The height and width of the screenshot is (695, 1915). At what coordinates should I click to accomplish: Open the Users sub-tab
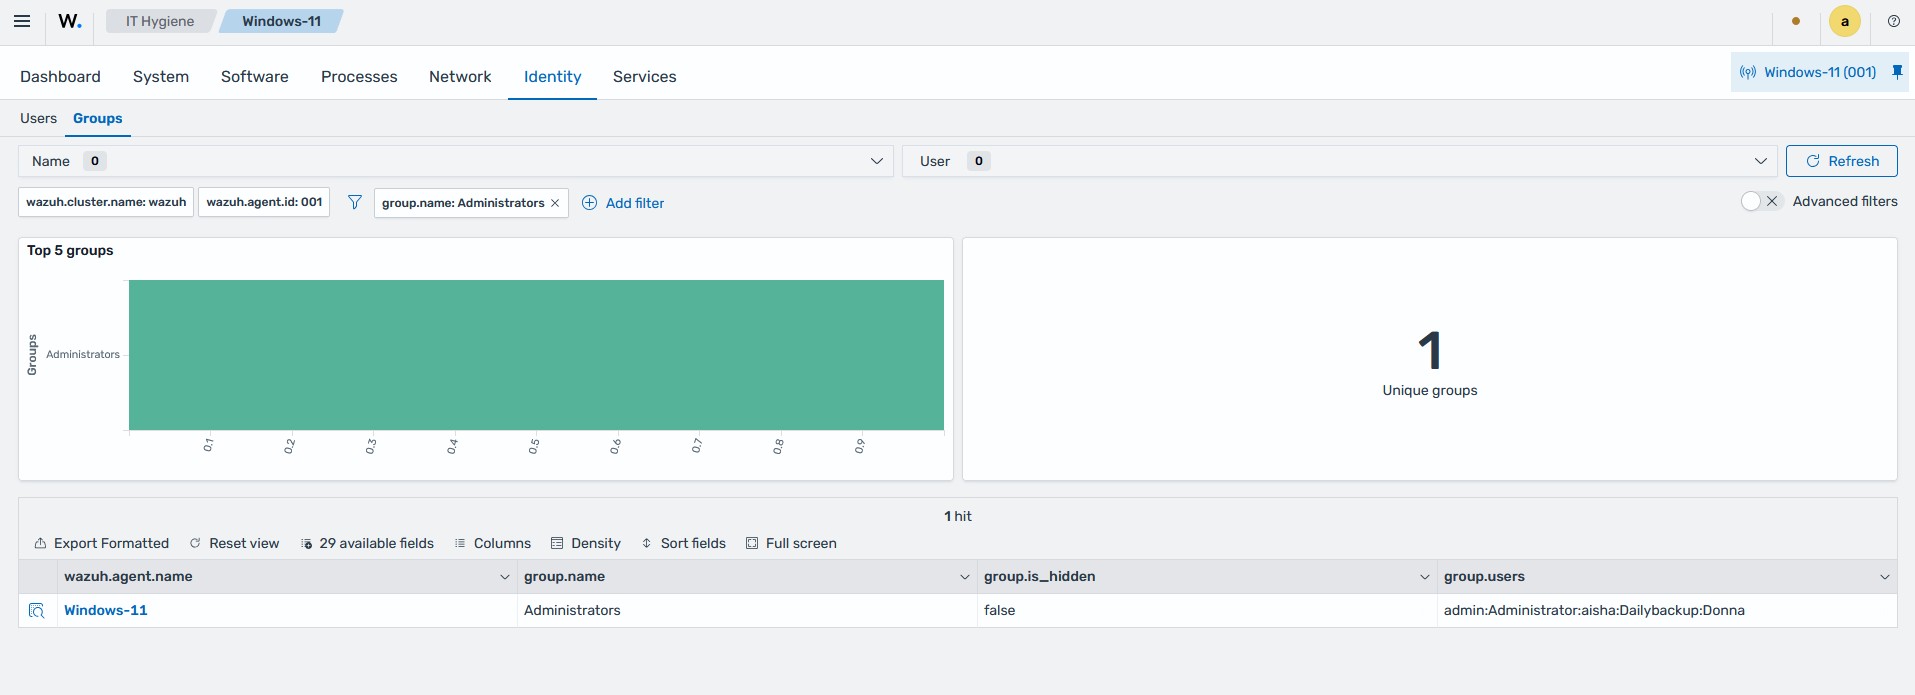coord(38,118)
